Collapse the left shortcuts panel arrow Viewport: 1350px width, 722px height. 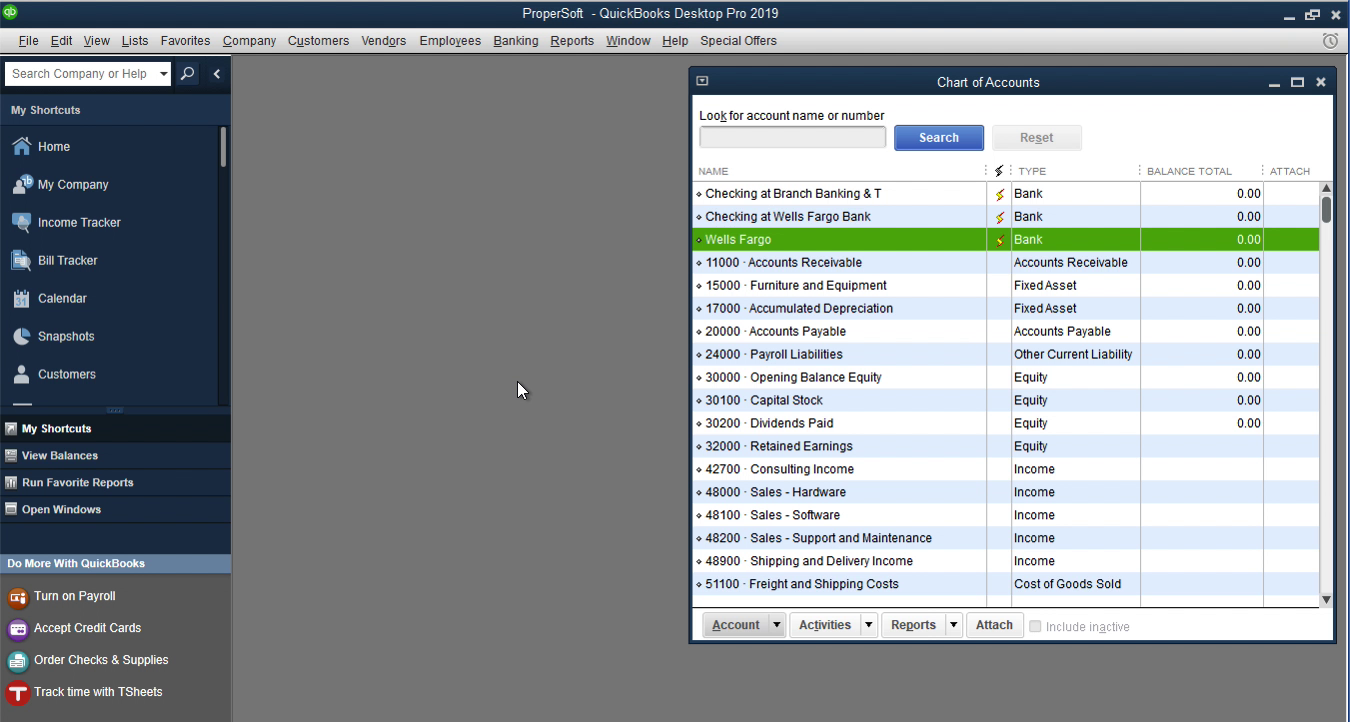(x=216, y=74)
